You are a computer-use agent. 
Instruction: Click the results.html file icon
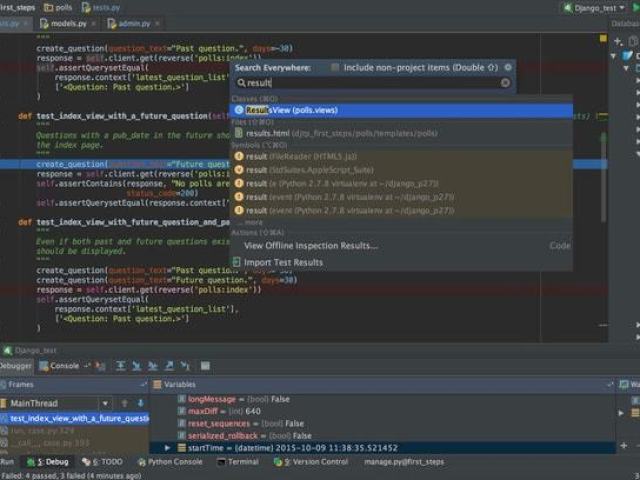click(239, 133)
